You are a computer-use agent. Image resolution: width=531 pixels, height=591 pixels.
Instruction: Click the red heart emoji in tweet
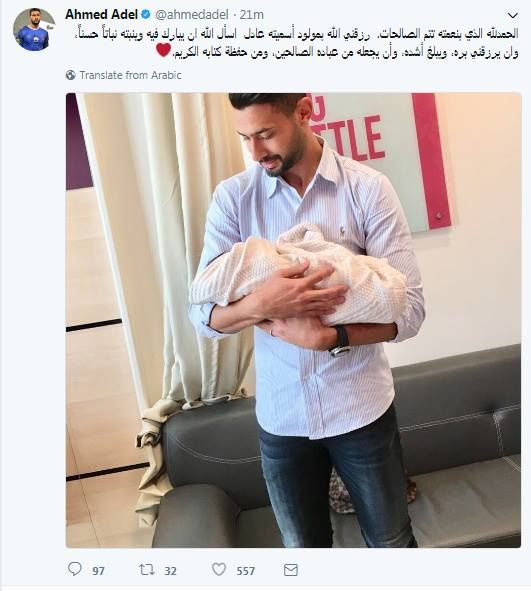[163, 50]
